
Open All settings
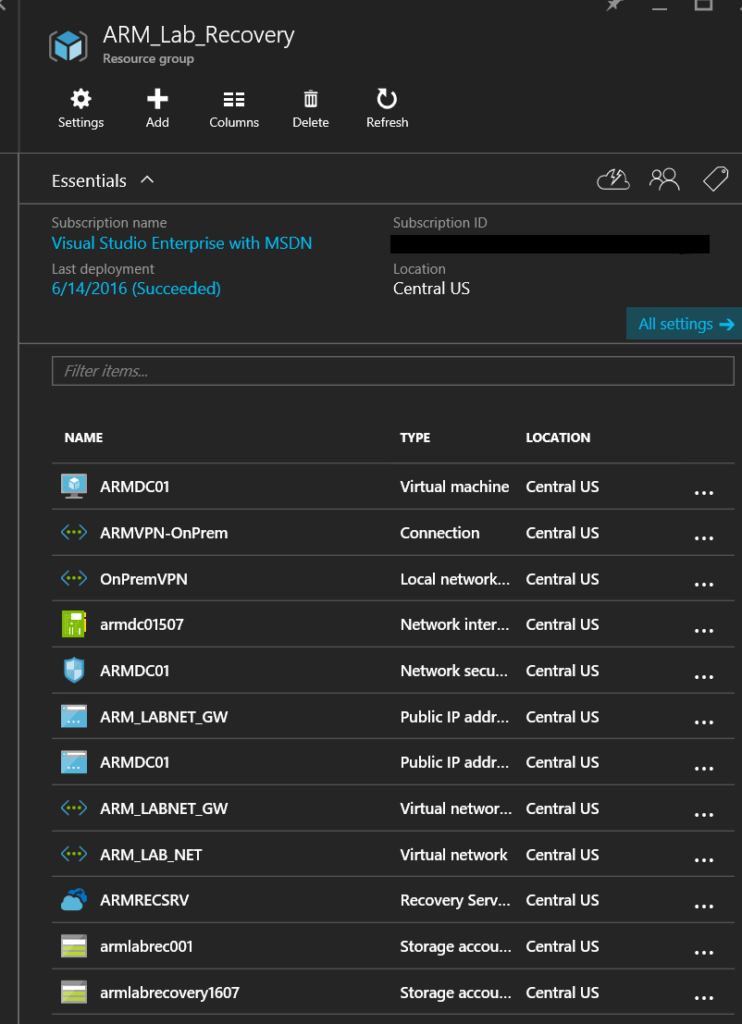pyautogui.click(x=683, y=323)
